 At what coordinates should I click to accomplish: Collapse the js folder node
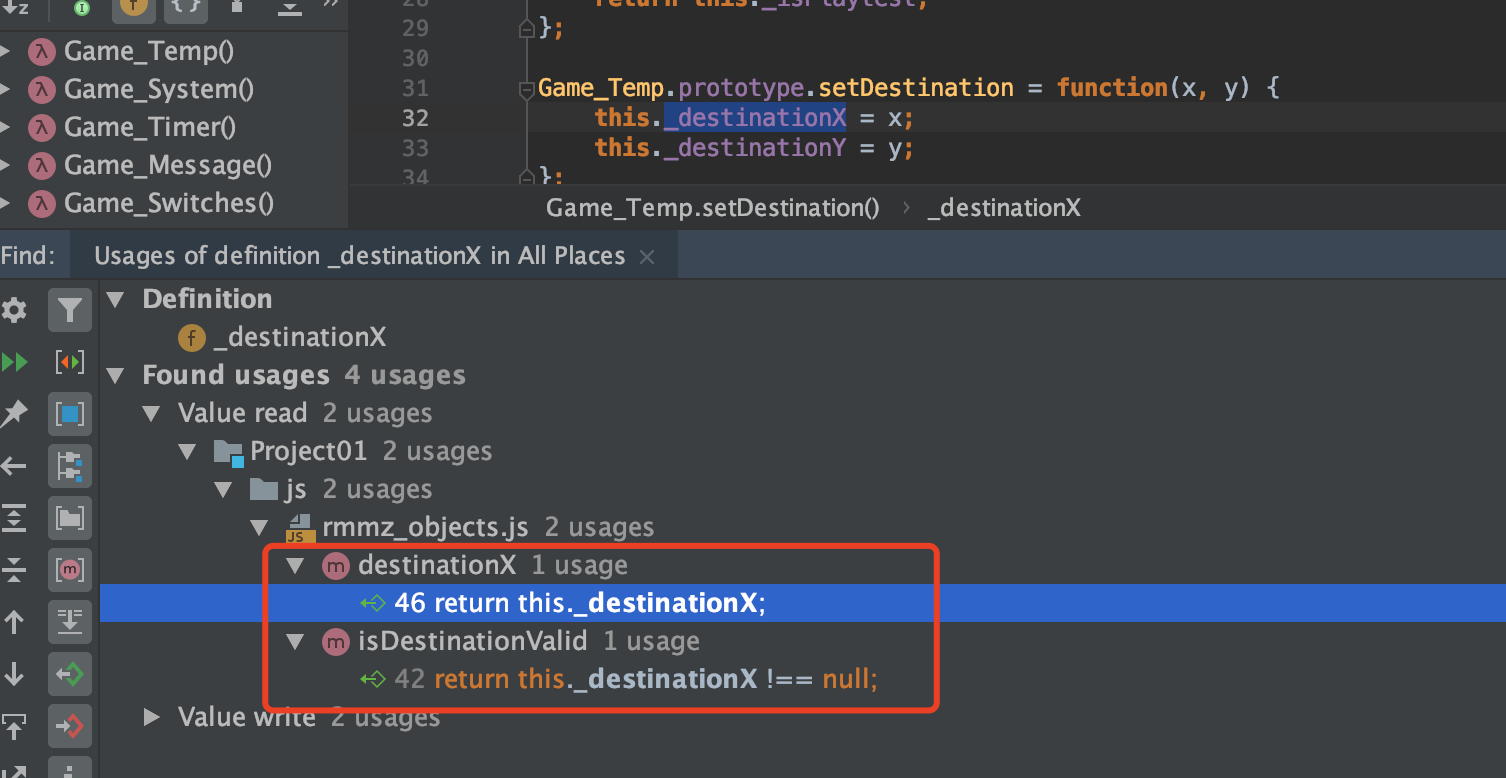click(x=224, y=490)
